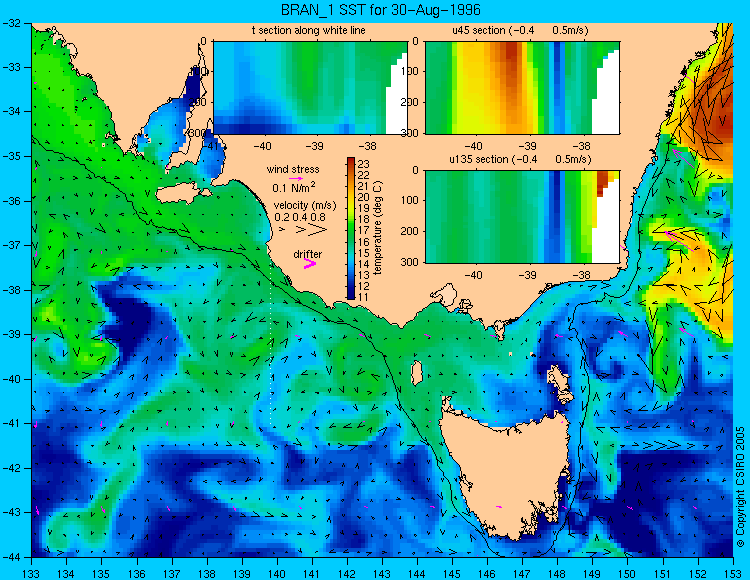Click longitude axis label 153

tap(732, 574)
